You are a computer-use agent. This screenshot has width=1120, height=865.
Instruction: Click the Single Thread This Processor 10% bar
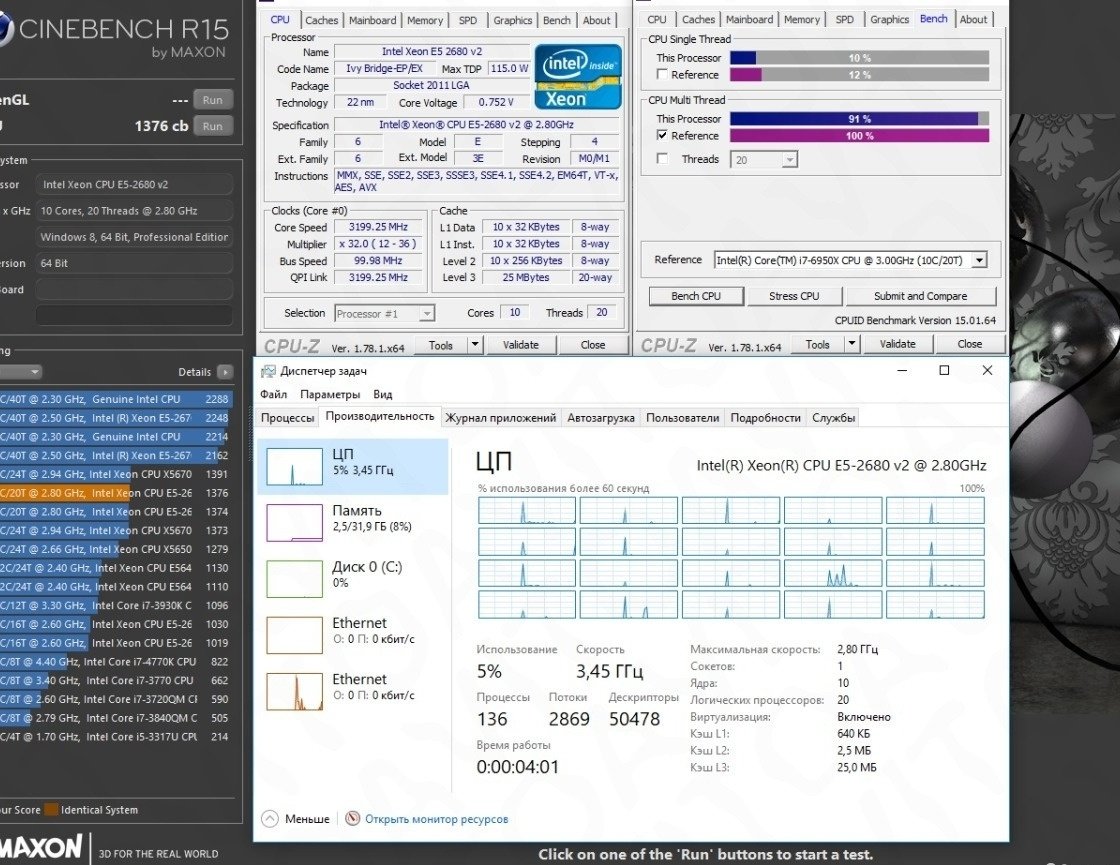click(859, 58)
